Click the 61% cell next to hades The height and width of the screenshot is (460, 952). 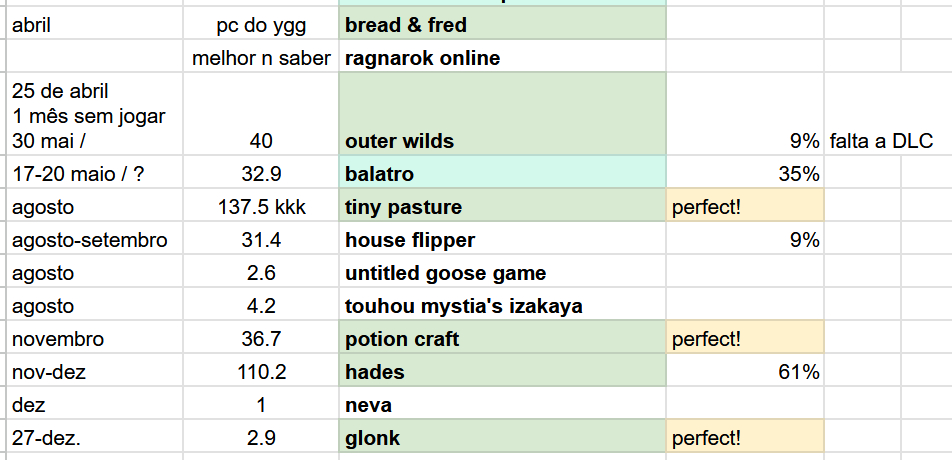tap(745, 372)
